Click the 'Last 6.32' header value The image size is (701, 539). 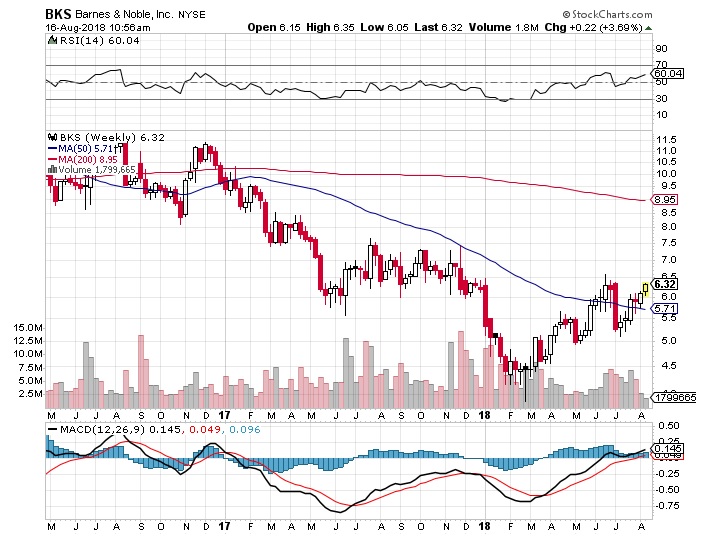[x=439, y=27]
